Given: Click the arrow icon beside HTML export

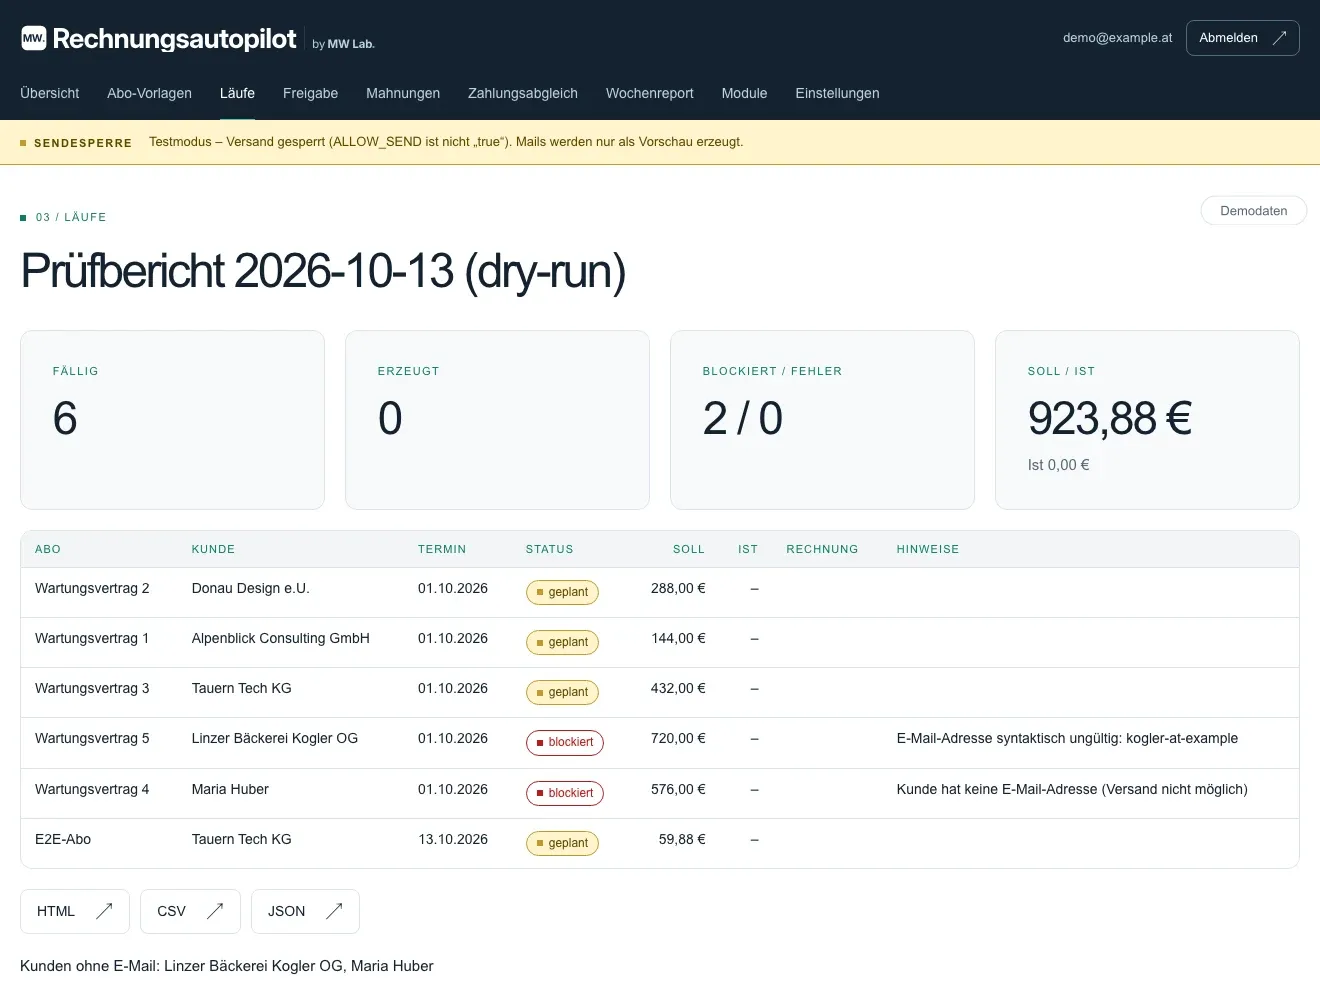Looking at the screenshot, I should coord(104,911).
